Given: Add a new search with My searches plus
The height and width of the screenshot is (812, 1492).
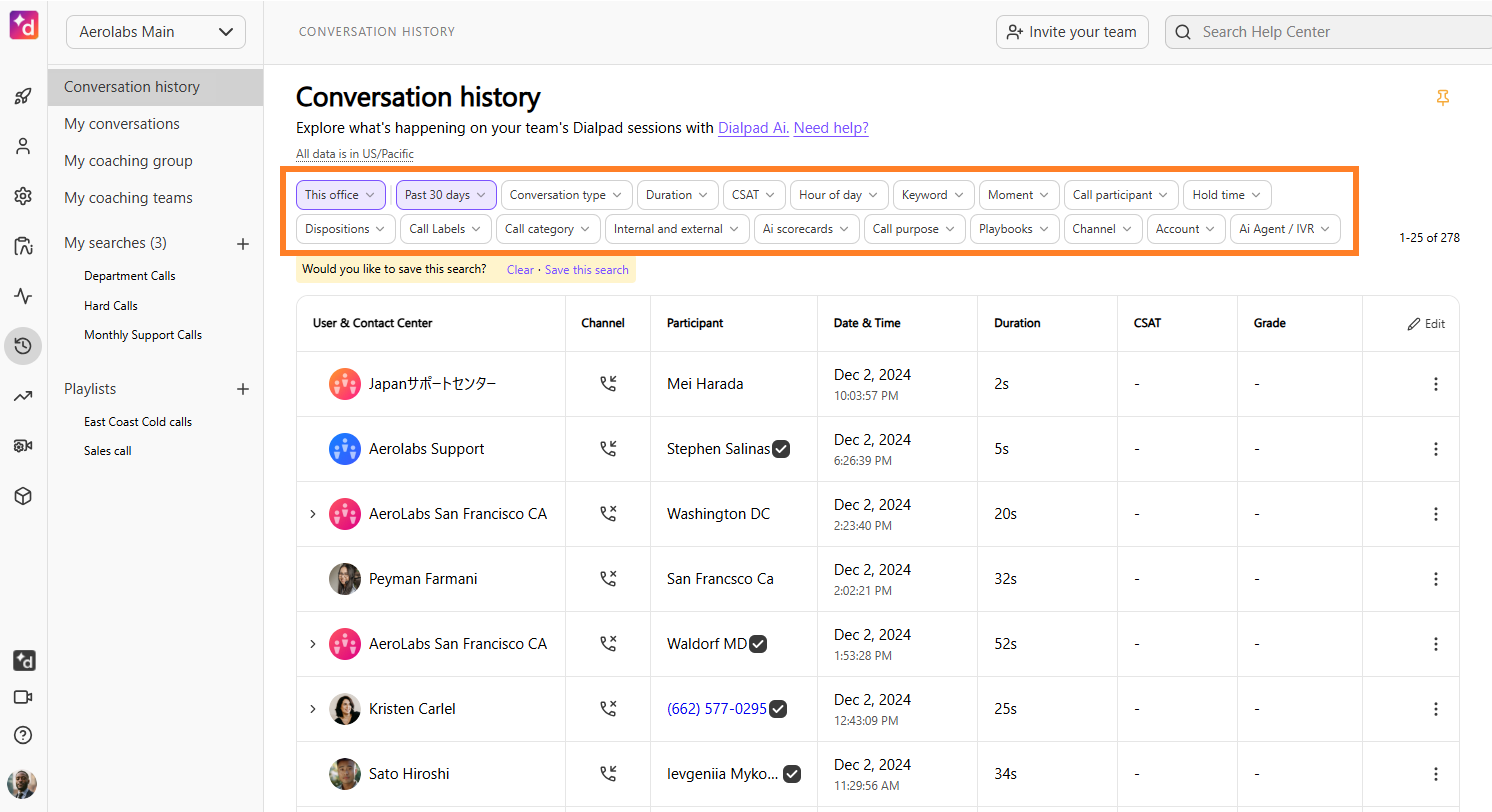Looking at the screenshot, I should [x=242, y=243].
